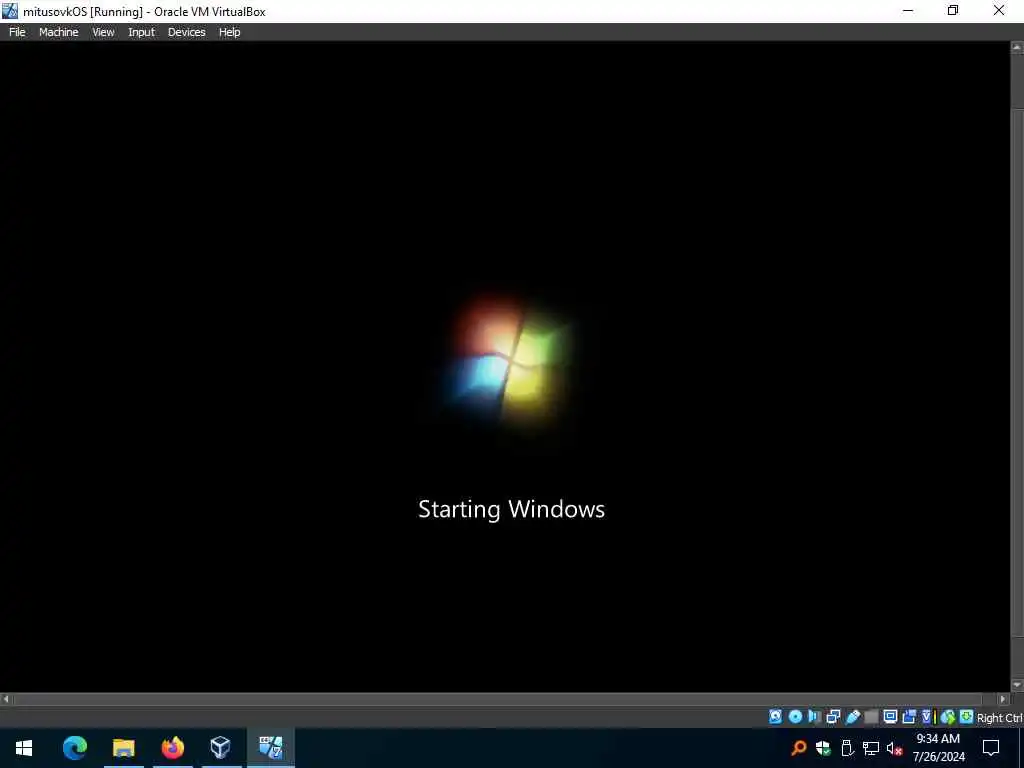Viewport: 1024px width, 768px height.
Task: Open the Windows Start menu
Action: [24, 748]
